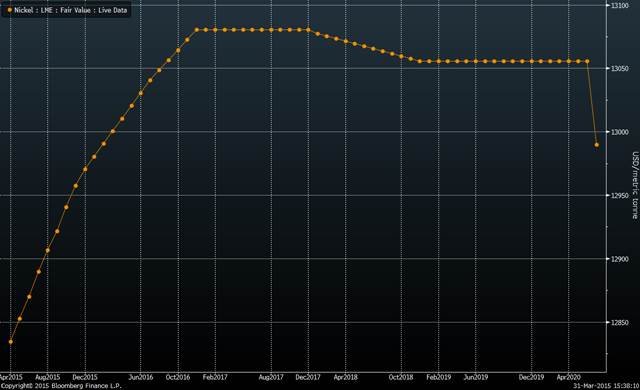Image resolution: width=640 pixels, height=390 pixels.
Task: Click the Dec2019 x-axis label
Action: (531, 377)
